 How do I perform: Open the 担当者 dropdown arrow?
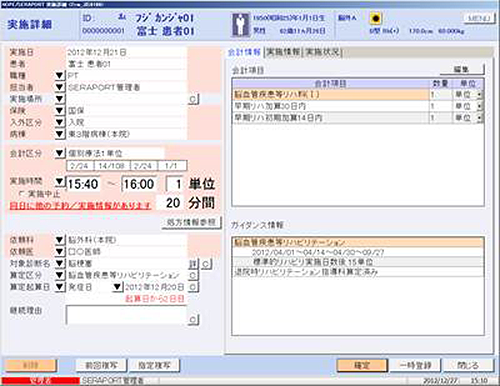(x=59, y=87)
